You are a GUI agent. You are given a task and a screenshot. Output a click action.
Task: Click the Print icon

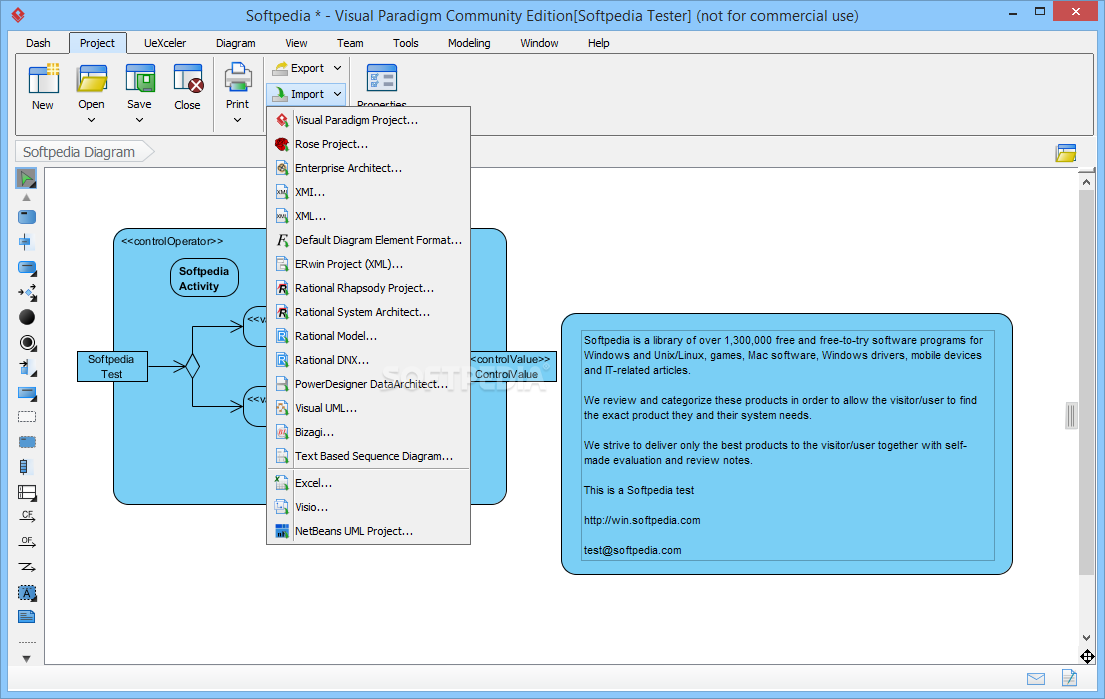pos(237,78)
